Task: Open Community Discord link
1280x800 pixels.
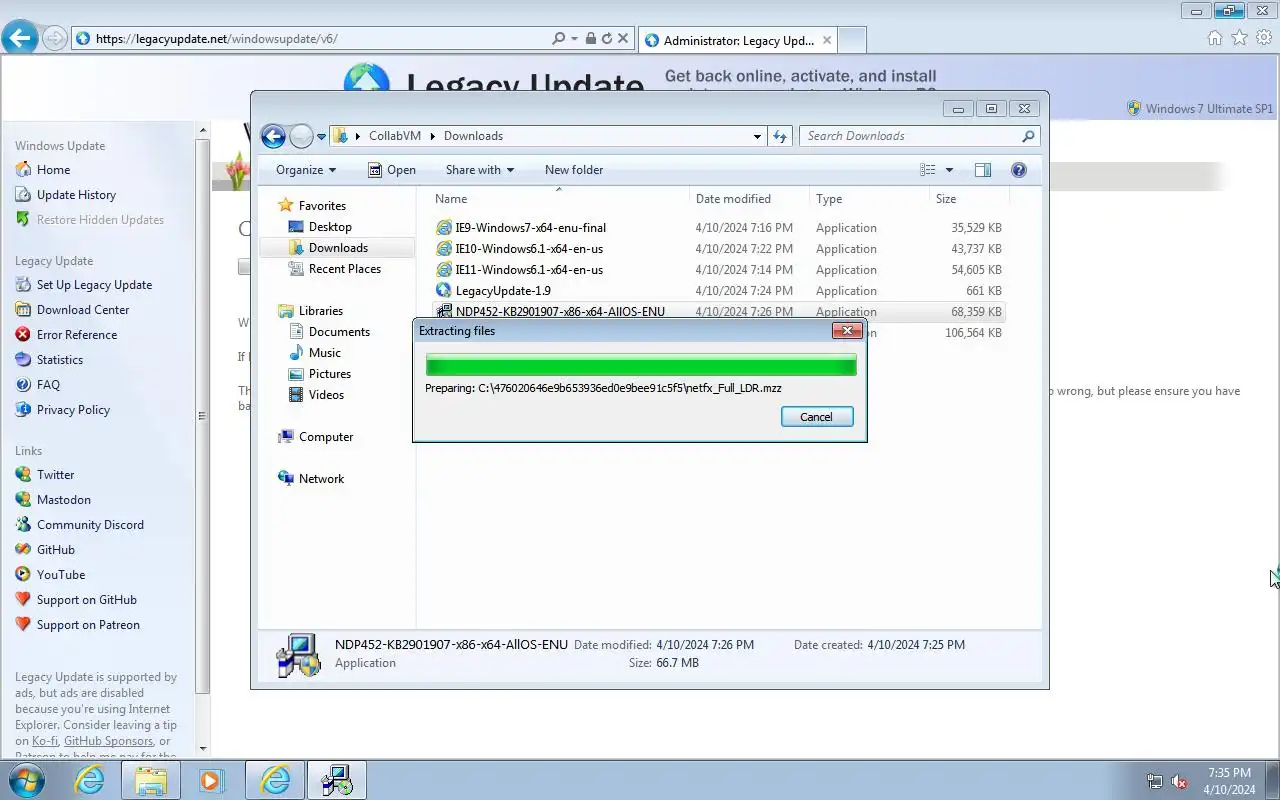Action: [x=90, y=525]
